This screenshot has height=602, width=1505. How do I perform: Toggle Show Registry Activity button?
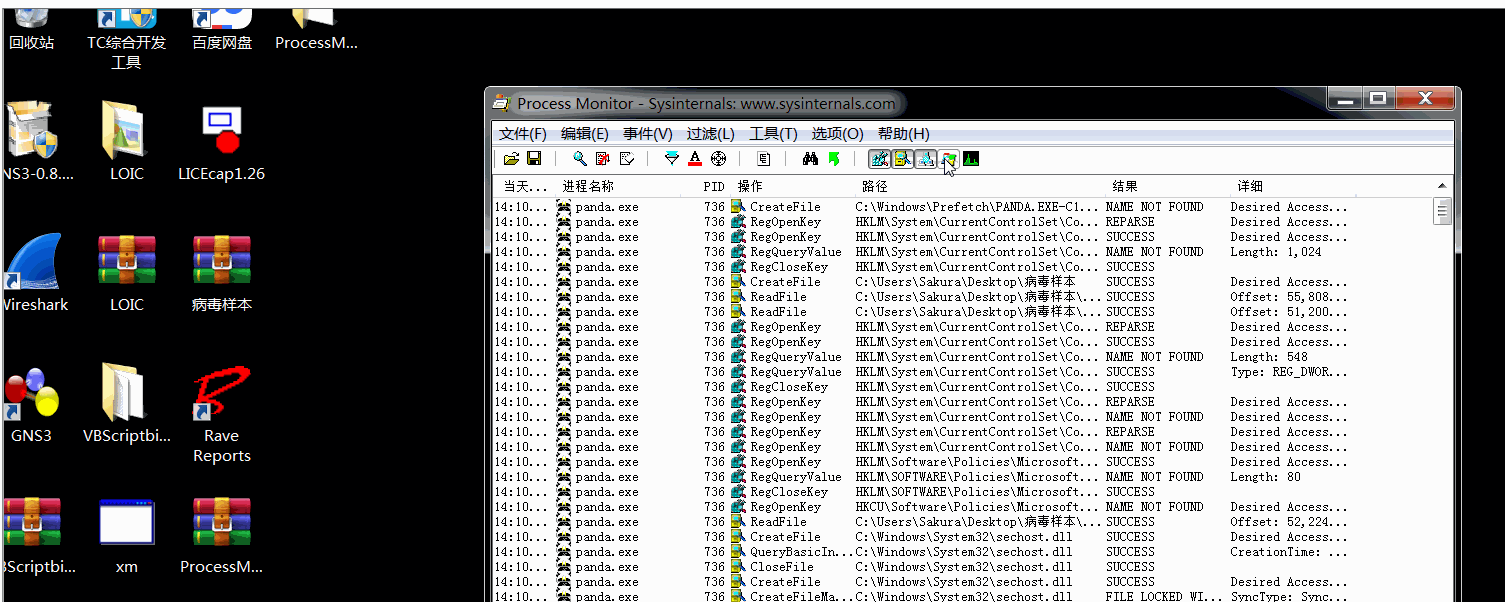click(x=879, y=159)
